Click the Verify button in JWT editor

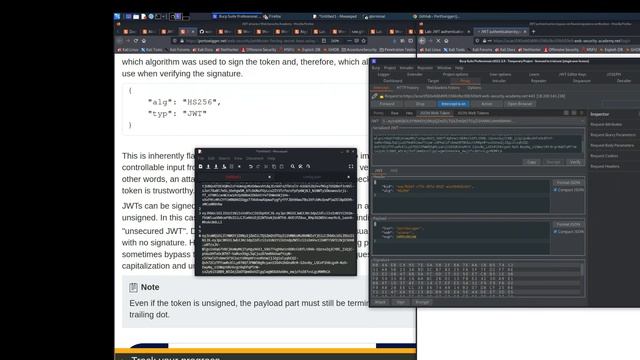[575, 162]
